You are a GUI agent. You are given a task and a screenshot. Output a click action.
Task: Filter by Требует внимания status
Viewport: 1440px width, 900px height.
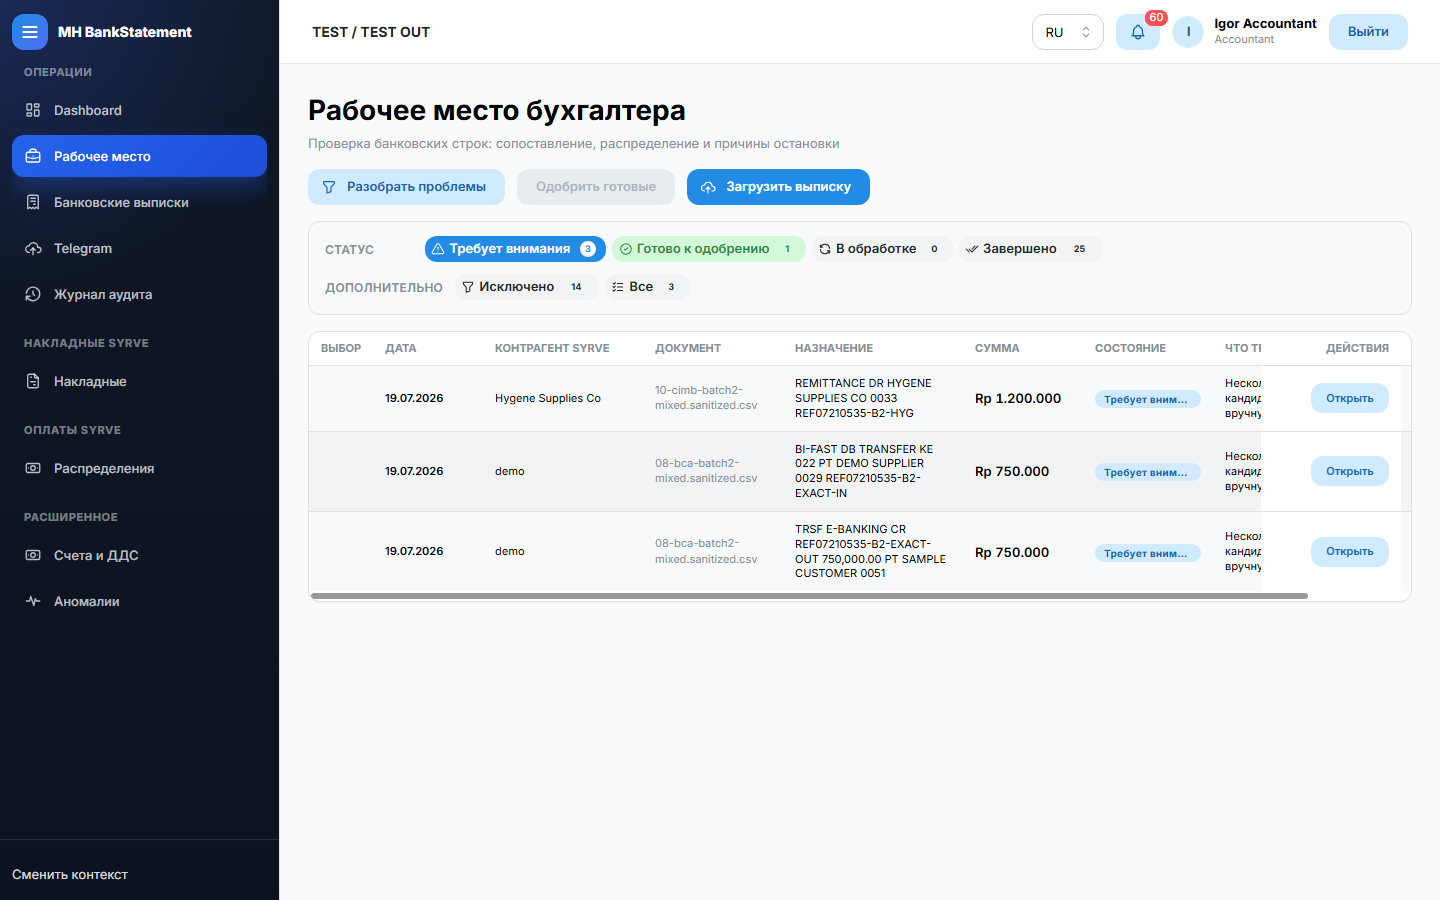[x=515, y=249]
